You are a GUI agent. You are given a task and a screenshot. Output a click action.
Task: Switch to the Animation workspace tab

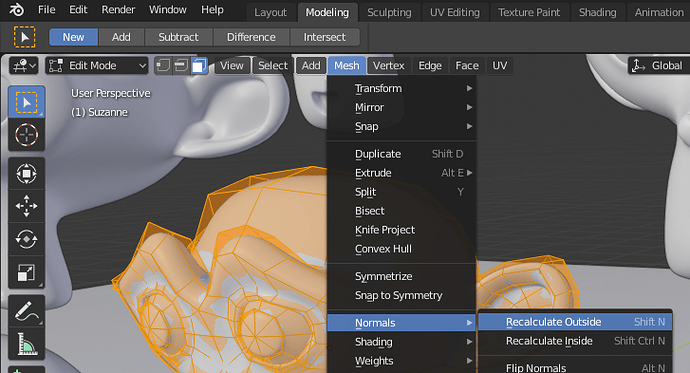pos(659,12)
